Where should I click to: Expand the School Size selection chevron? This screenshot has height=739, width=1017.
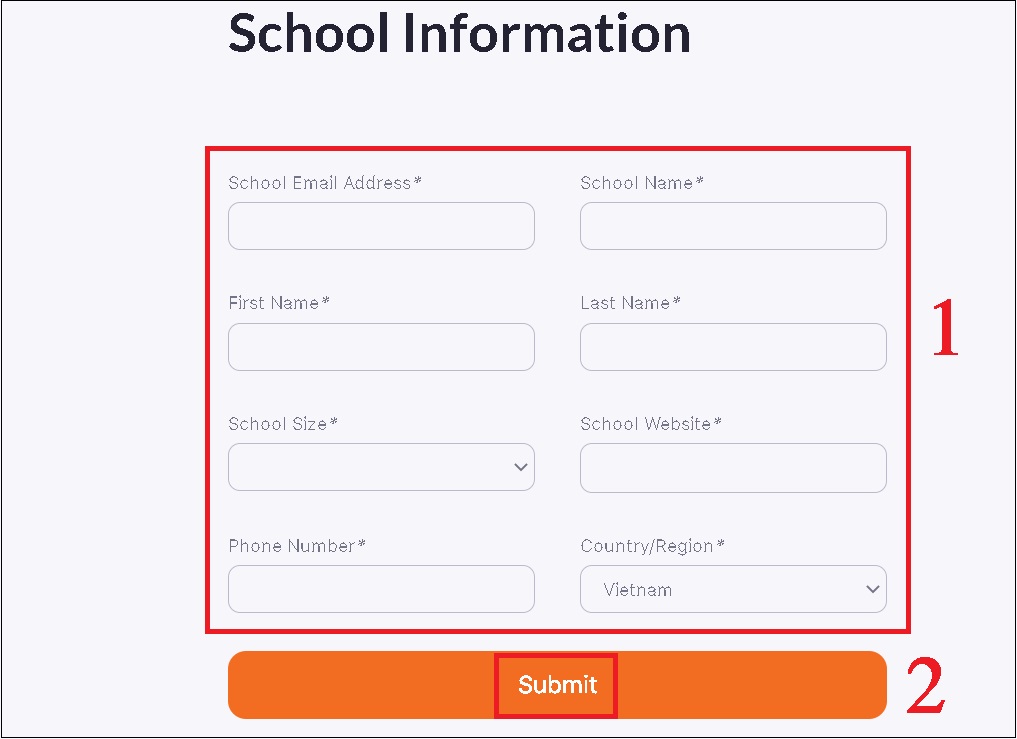pos(520,467)
